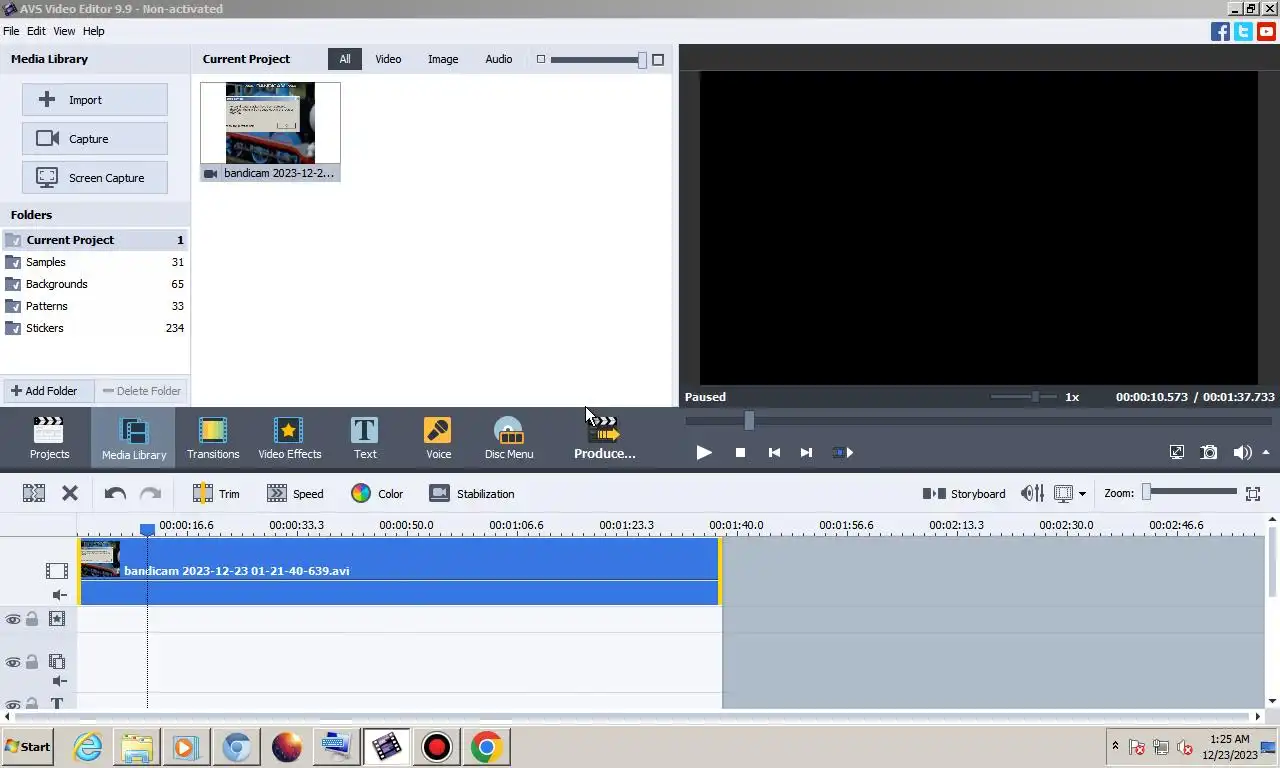1280x768 pixels.
Task: Open the Disc Menu section
Action: click(x=509, y=438)
